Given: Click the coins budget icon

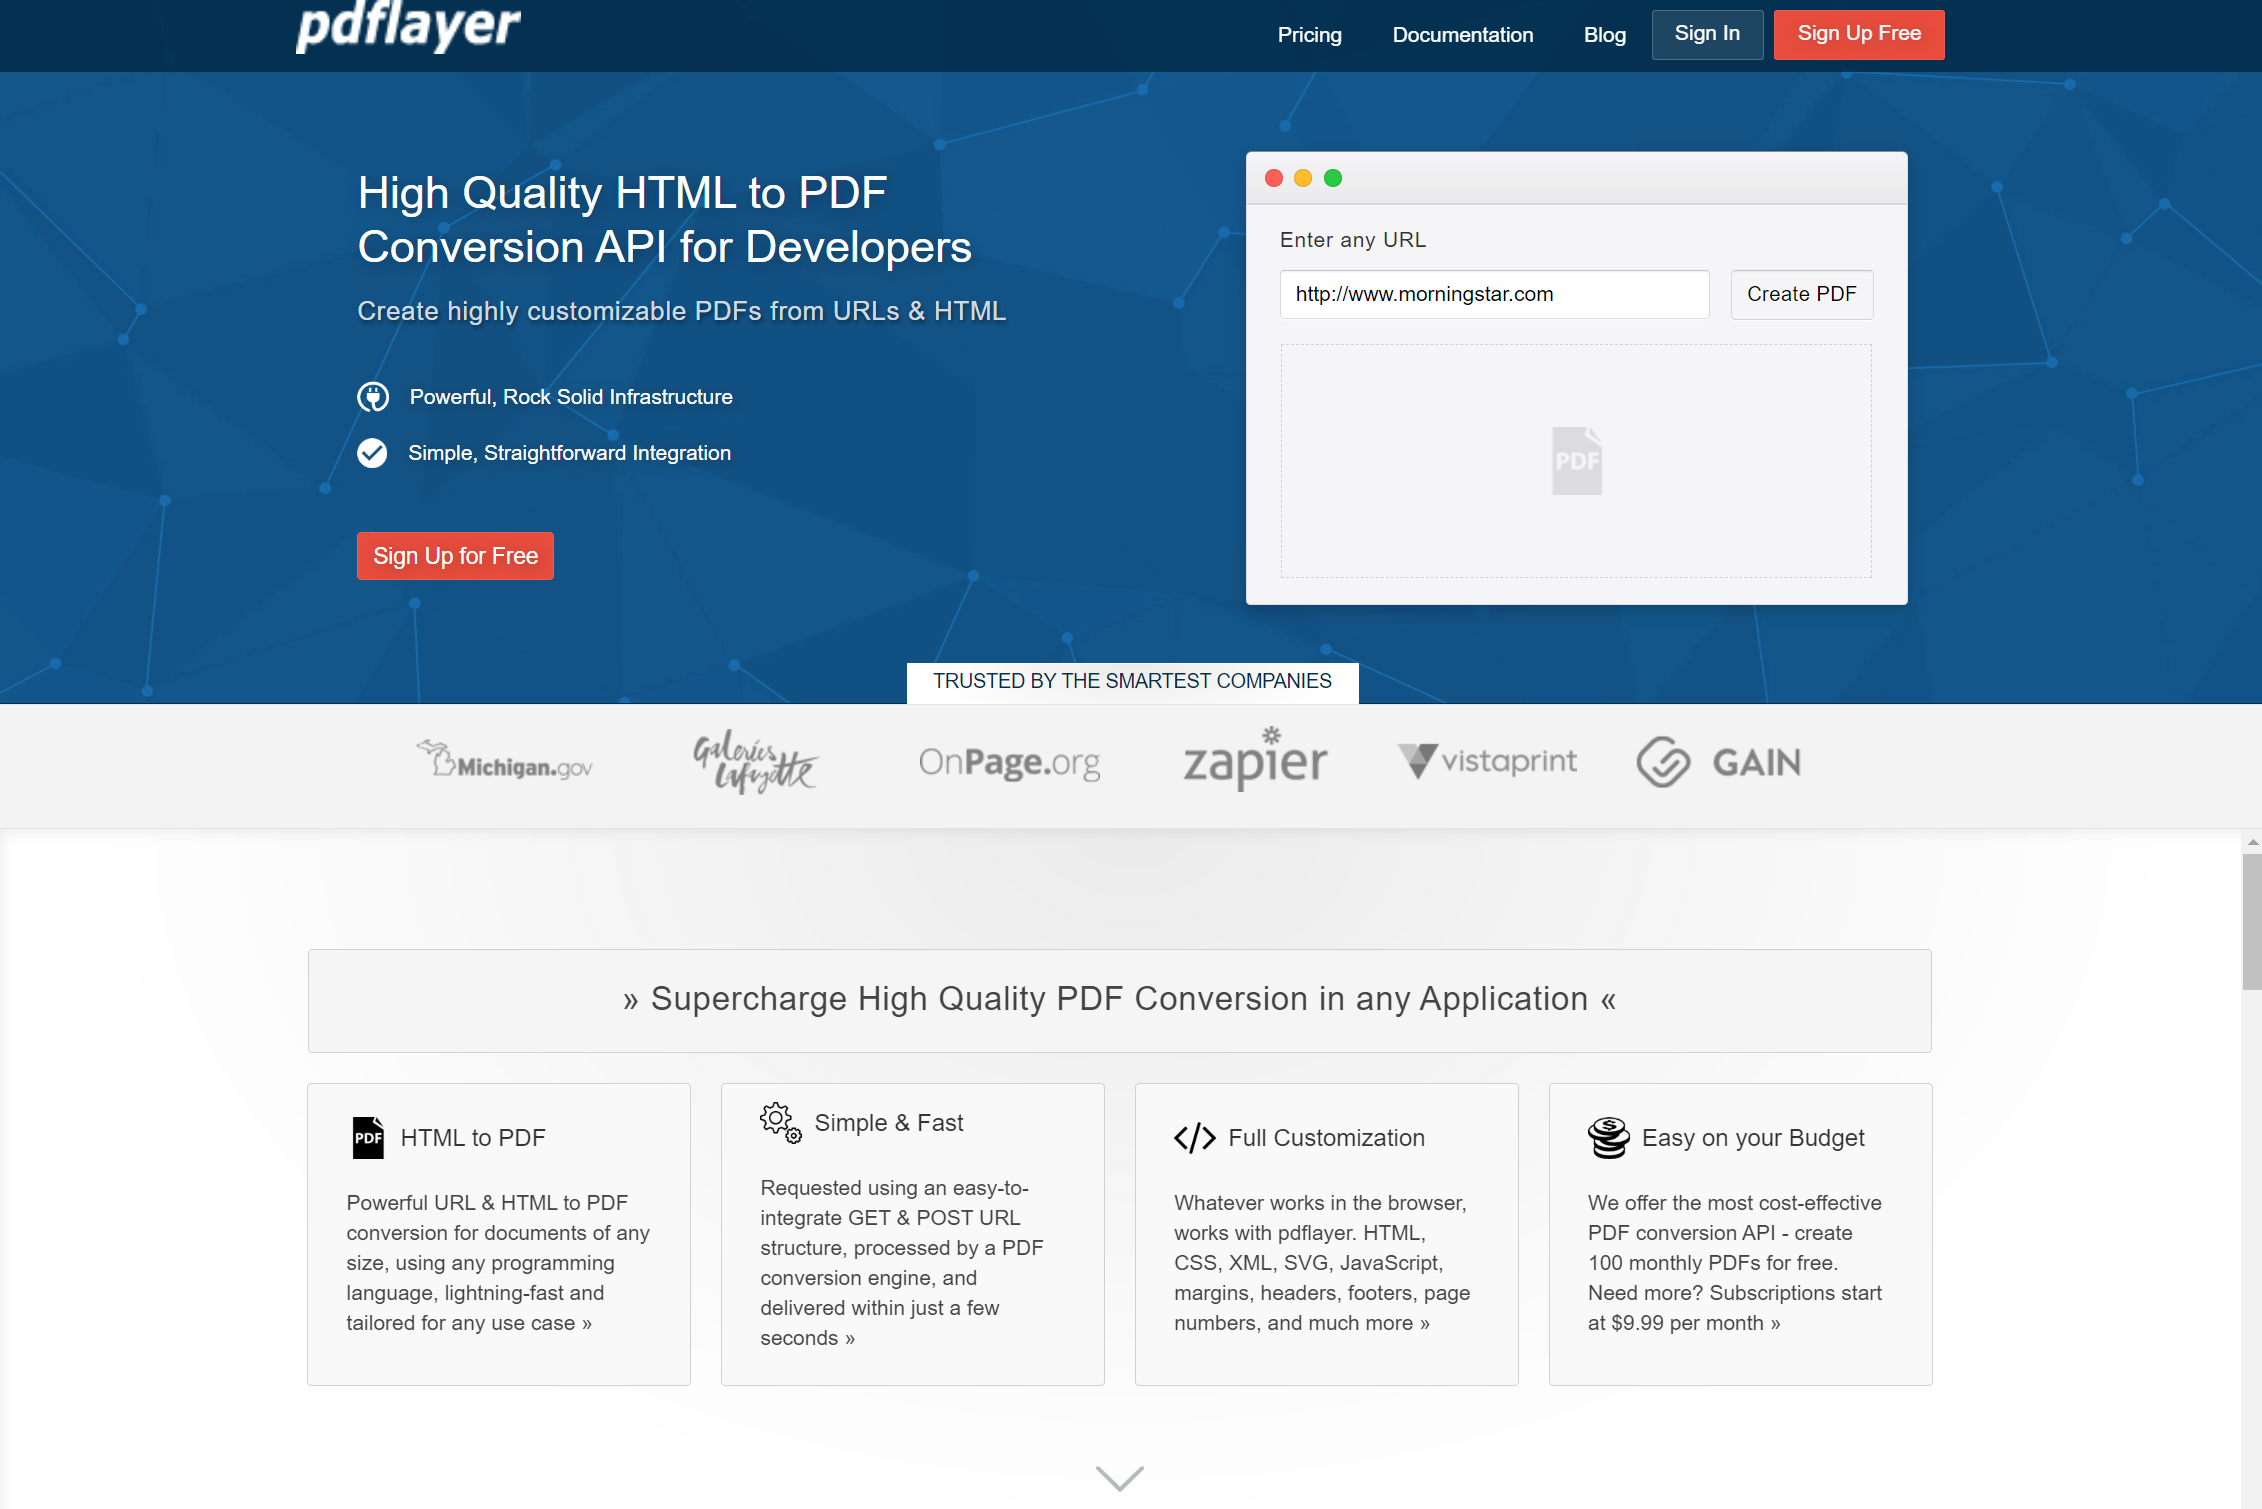Looking at the screenshot, I should (x=1609, y=1138).
